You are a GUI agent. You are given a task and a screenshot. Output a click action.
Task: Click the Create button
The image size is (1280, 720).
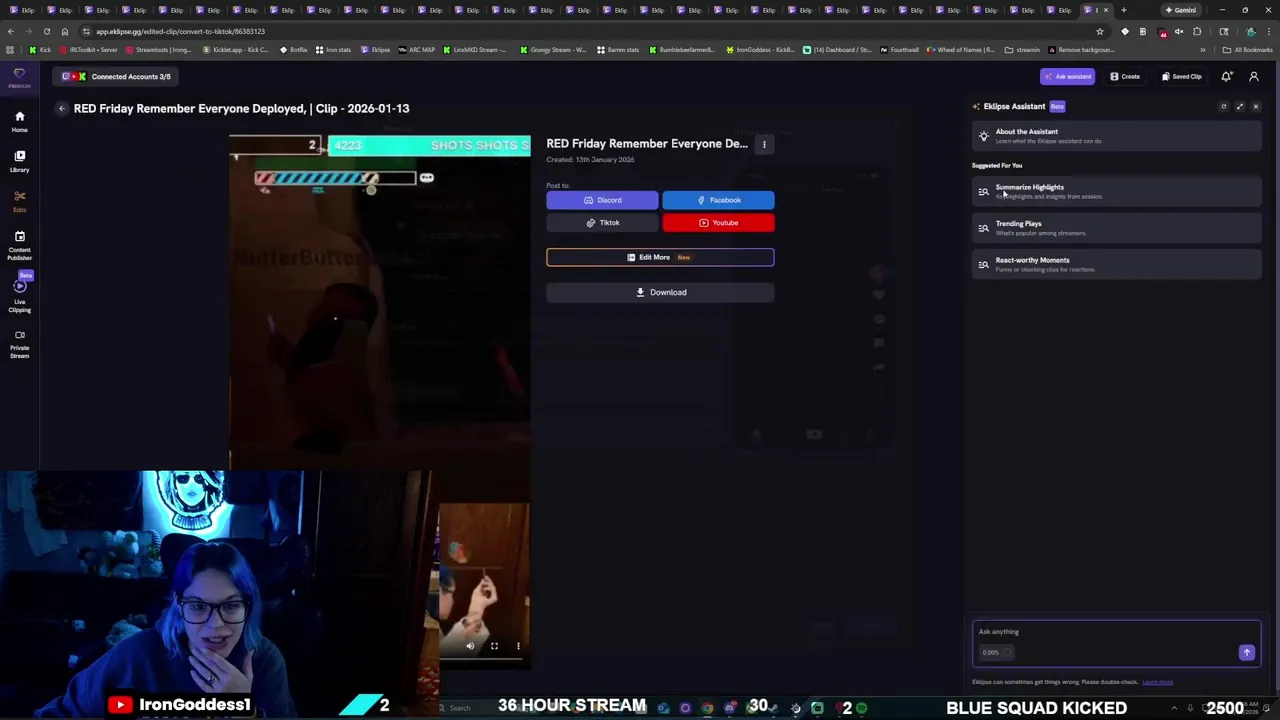point(1124,76)
